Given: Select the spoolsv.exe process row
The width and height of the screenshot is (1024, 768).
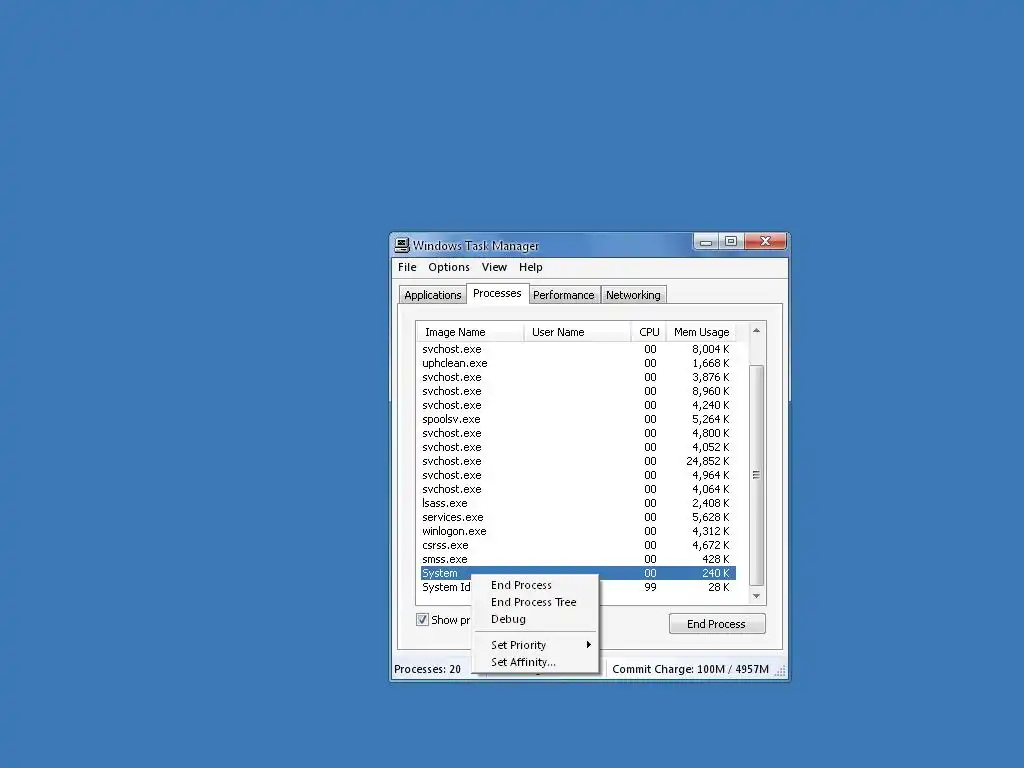Looking at the screenshot, I should coord(577,419).
